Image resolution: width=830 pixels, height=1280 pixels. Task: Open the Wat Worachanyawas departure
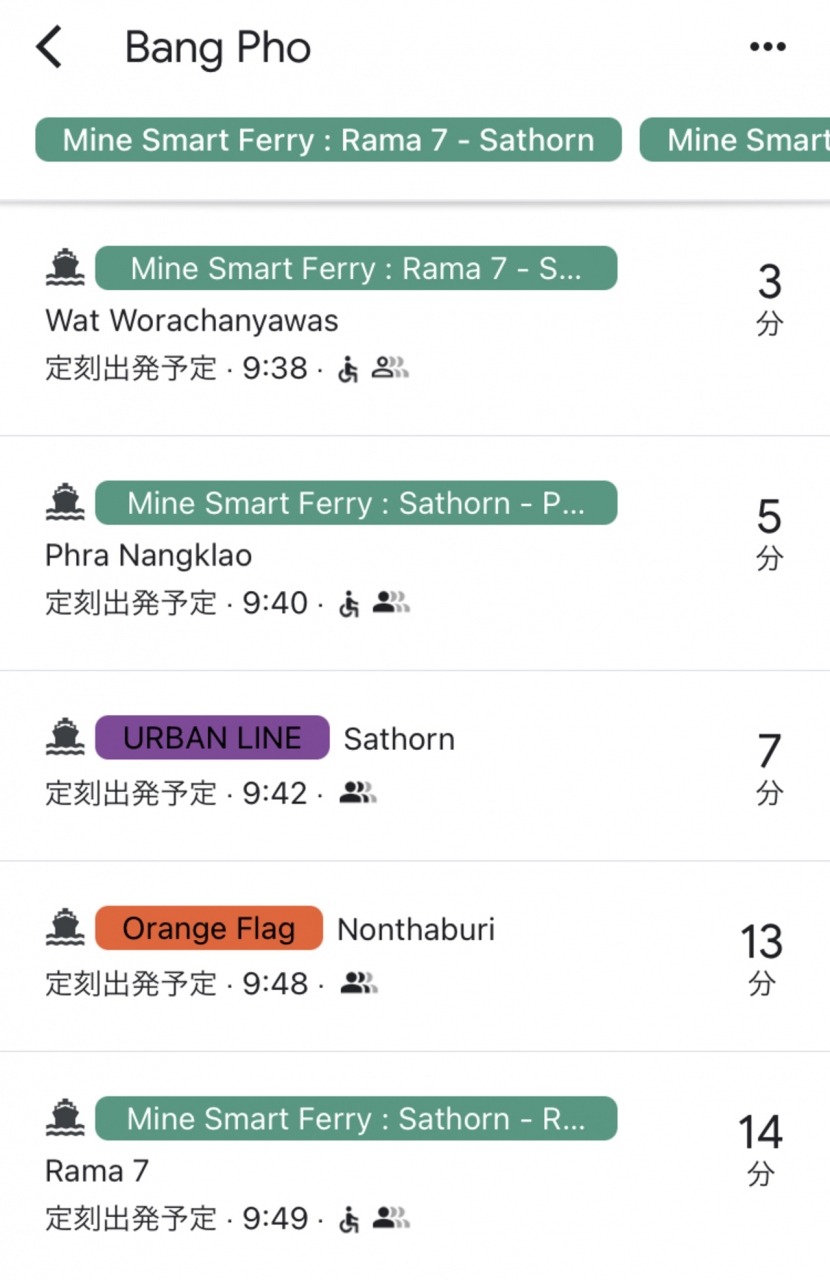192,321
